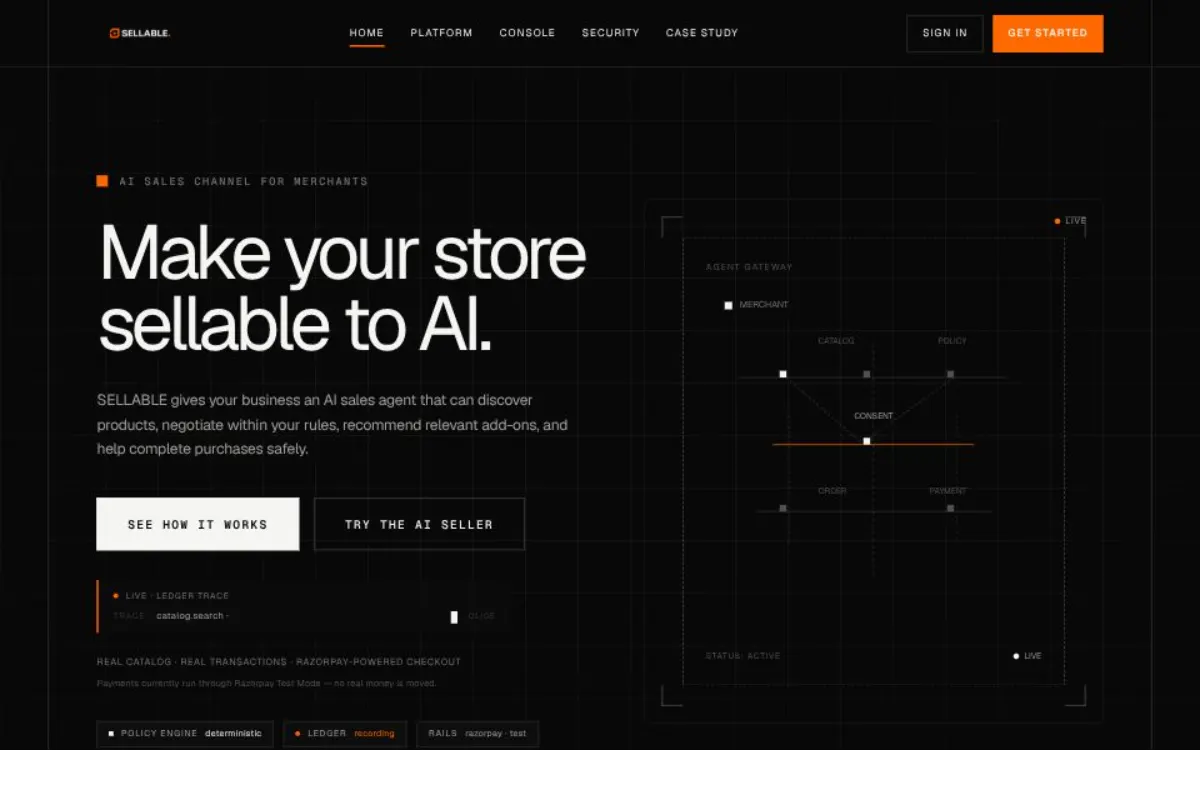Click the white cursor block in ledger trace
Image resolution: width=1200 pixels, height=798 pixels.
click(454, 617)
